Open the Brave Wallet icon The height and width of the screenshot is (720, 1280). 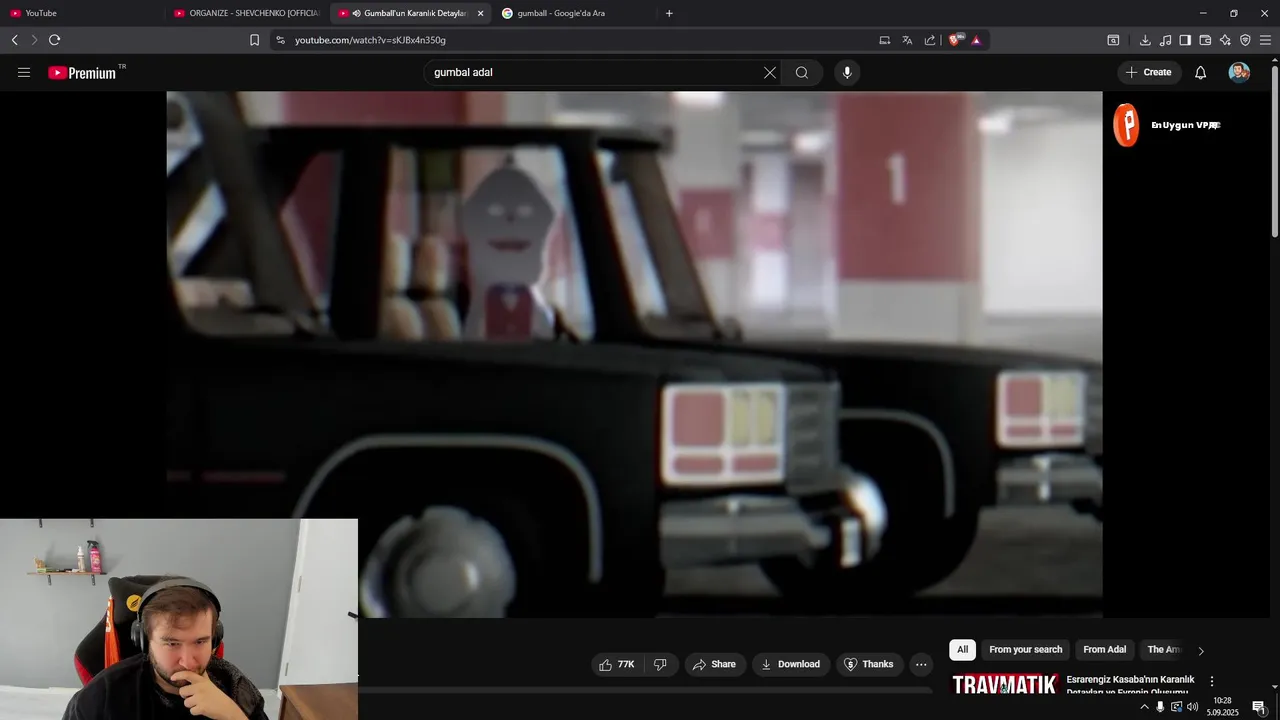coord(1205,40)
